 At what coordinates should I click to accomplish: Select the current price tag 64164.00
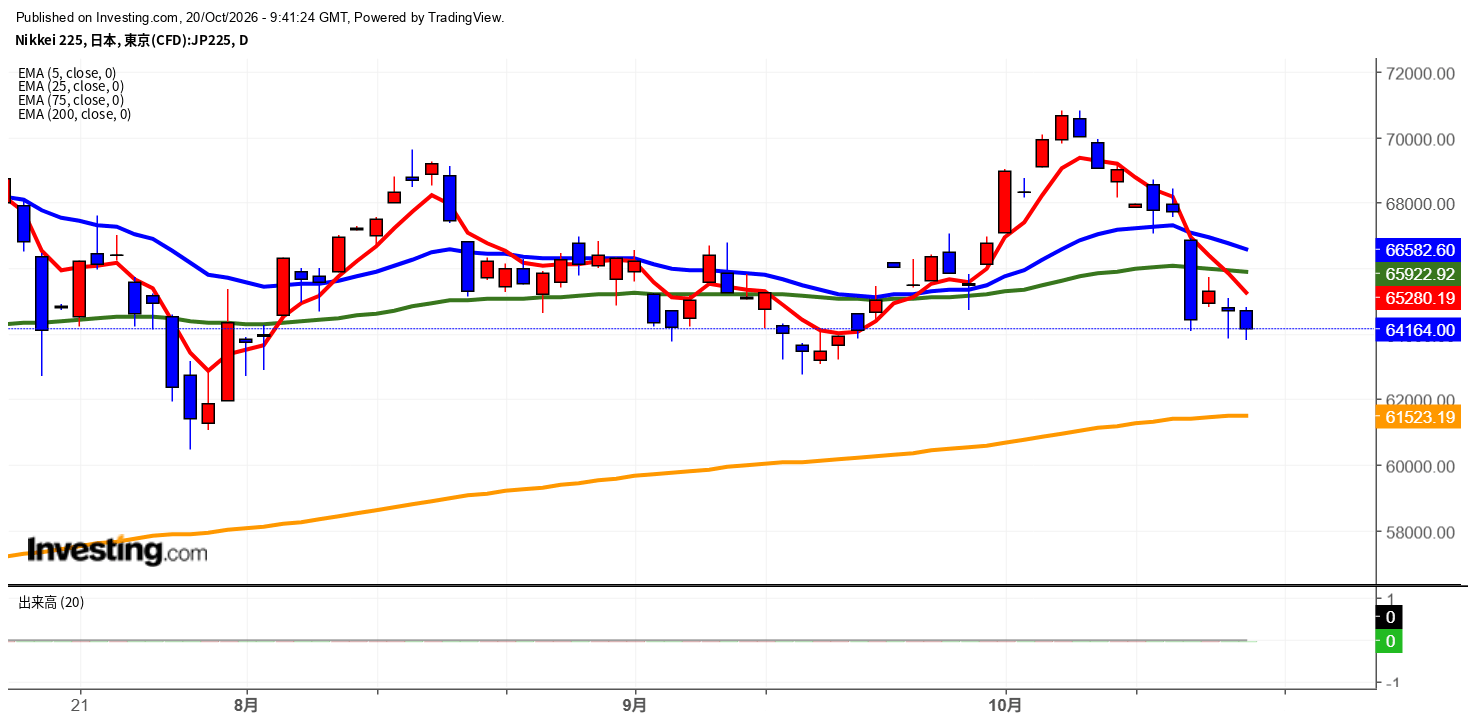1418,329
